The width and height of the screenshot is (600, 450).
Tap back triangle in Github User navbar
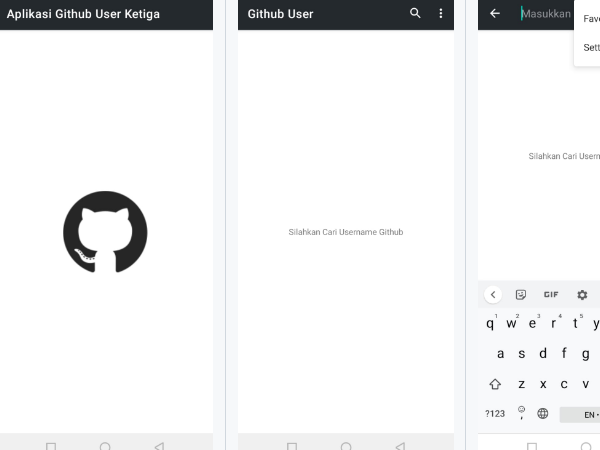click(400, 446)
